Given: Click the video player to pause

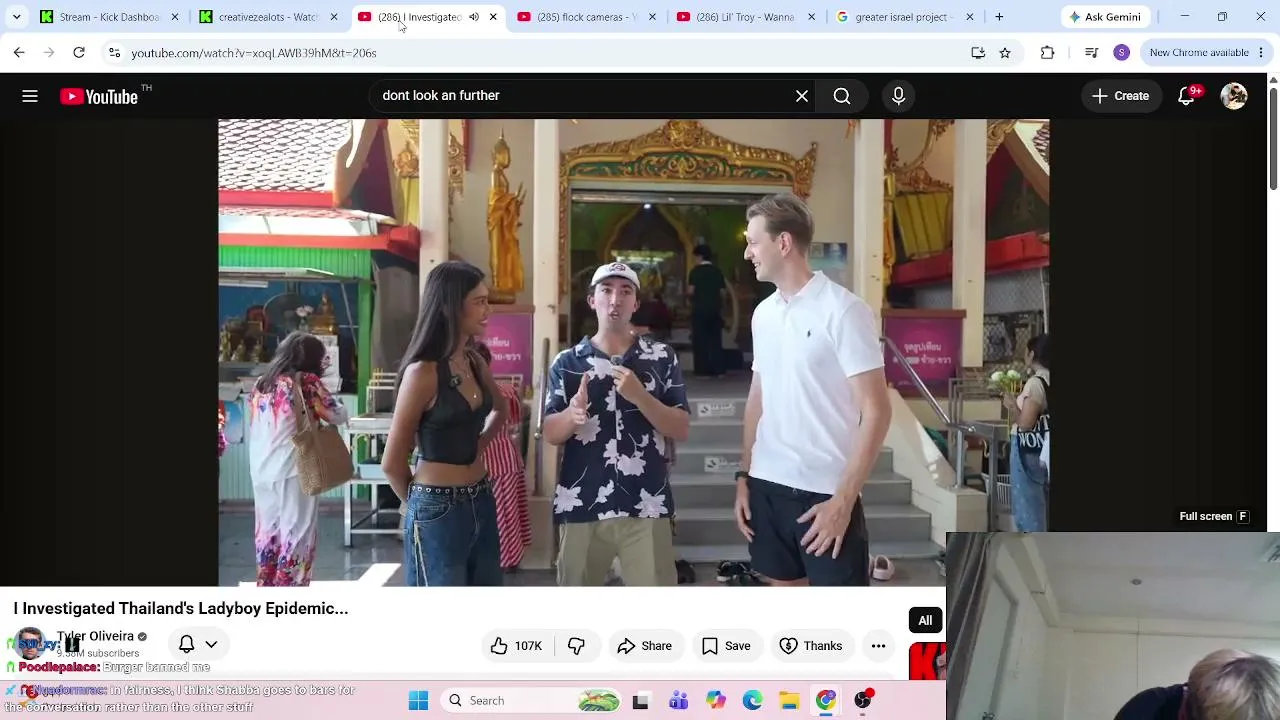Looking at the screenshot, I should (x=634, y=352).
